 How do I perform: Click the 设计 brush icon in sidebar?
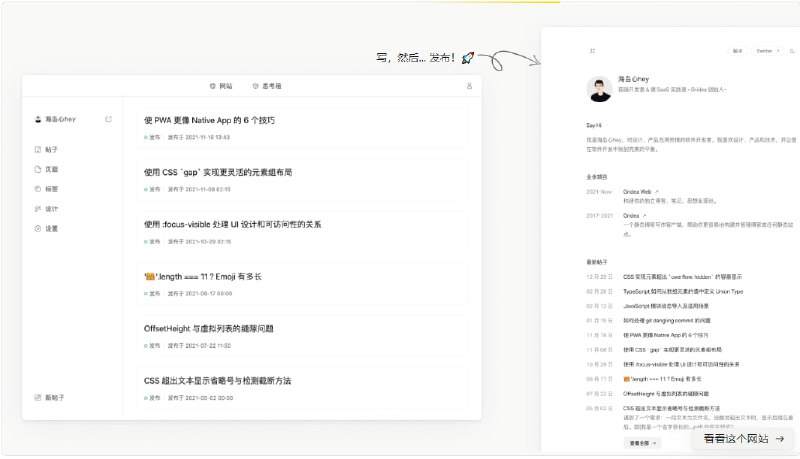(38, 209)
